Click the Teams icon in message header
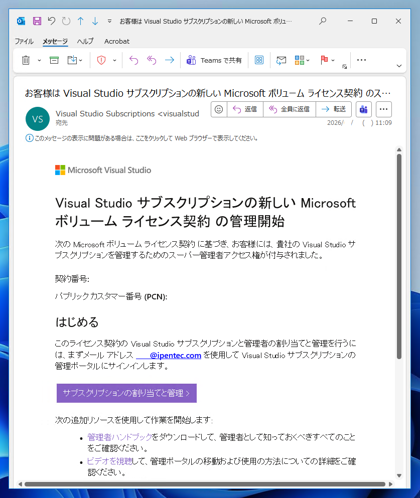 364,109
